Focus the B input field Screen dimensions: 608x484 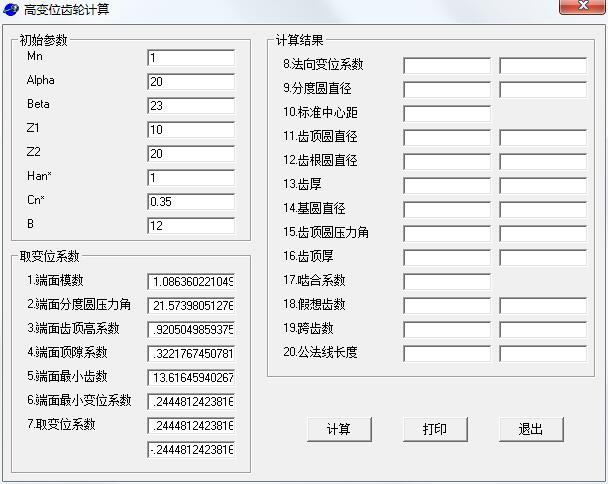point(191,226)
